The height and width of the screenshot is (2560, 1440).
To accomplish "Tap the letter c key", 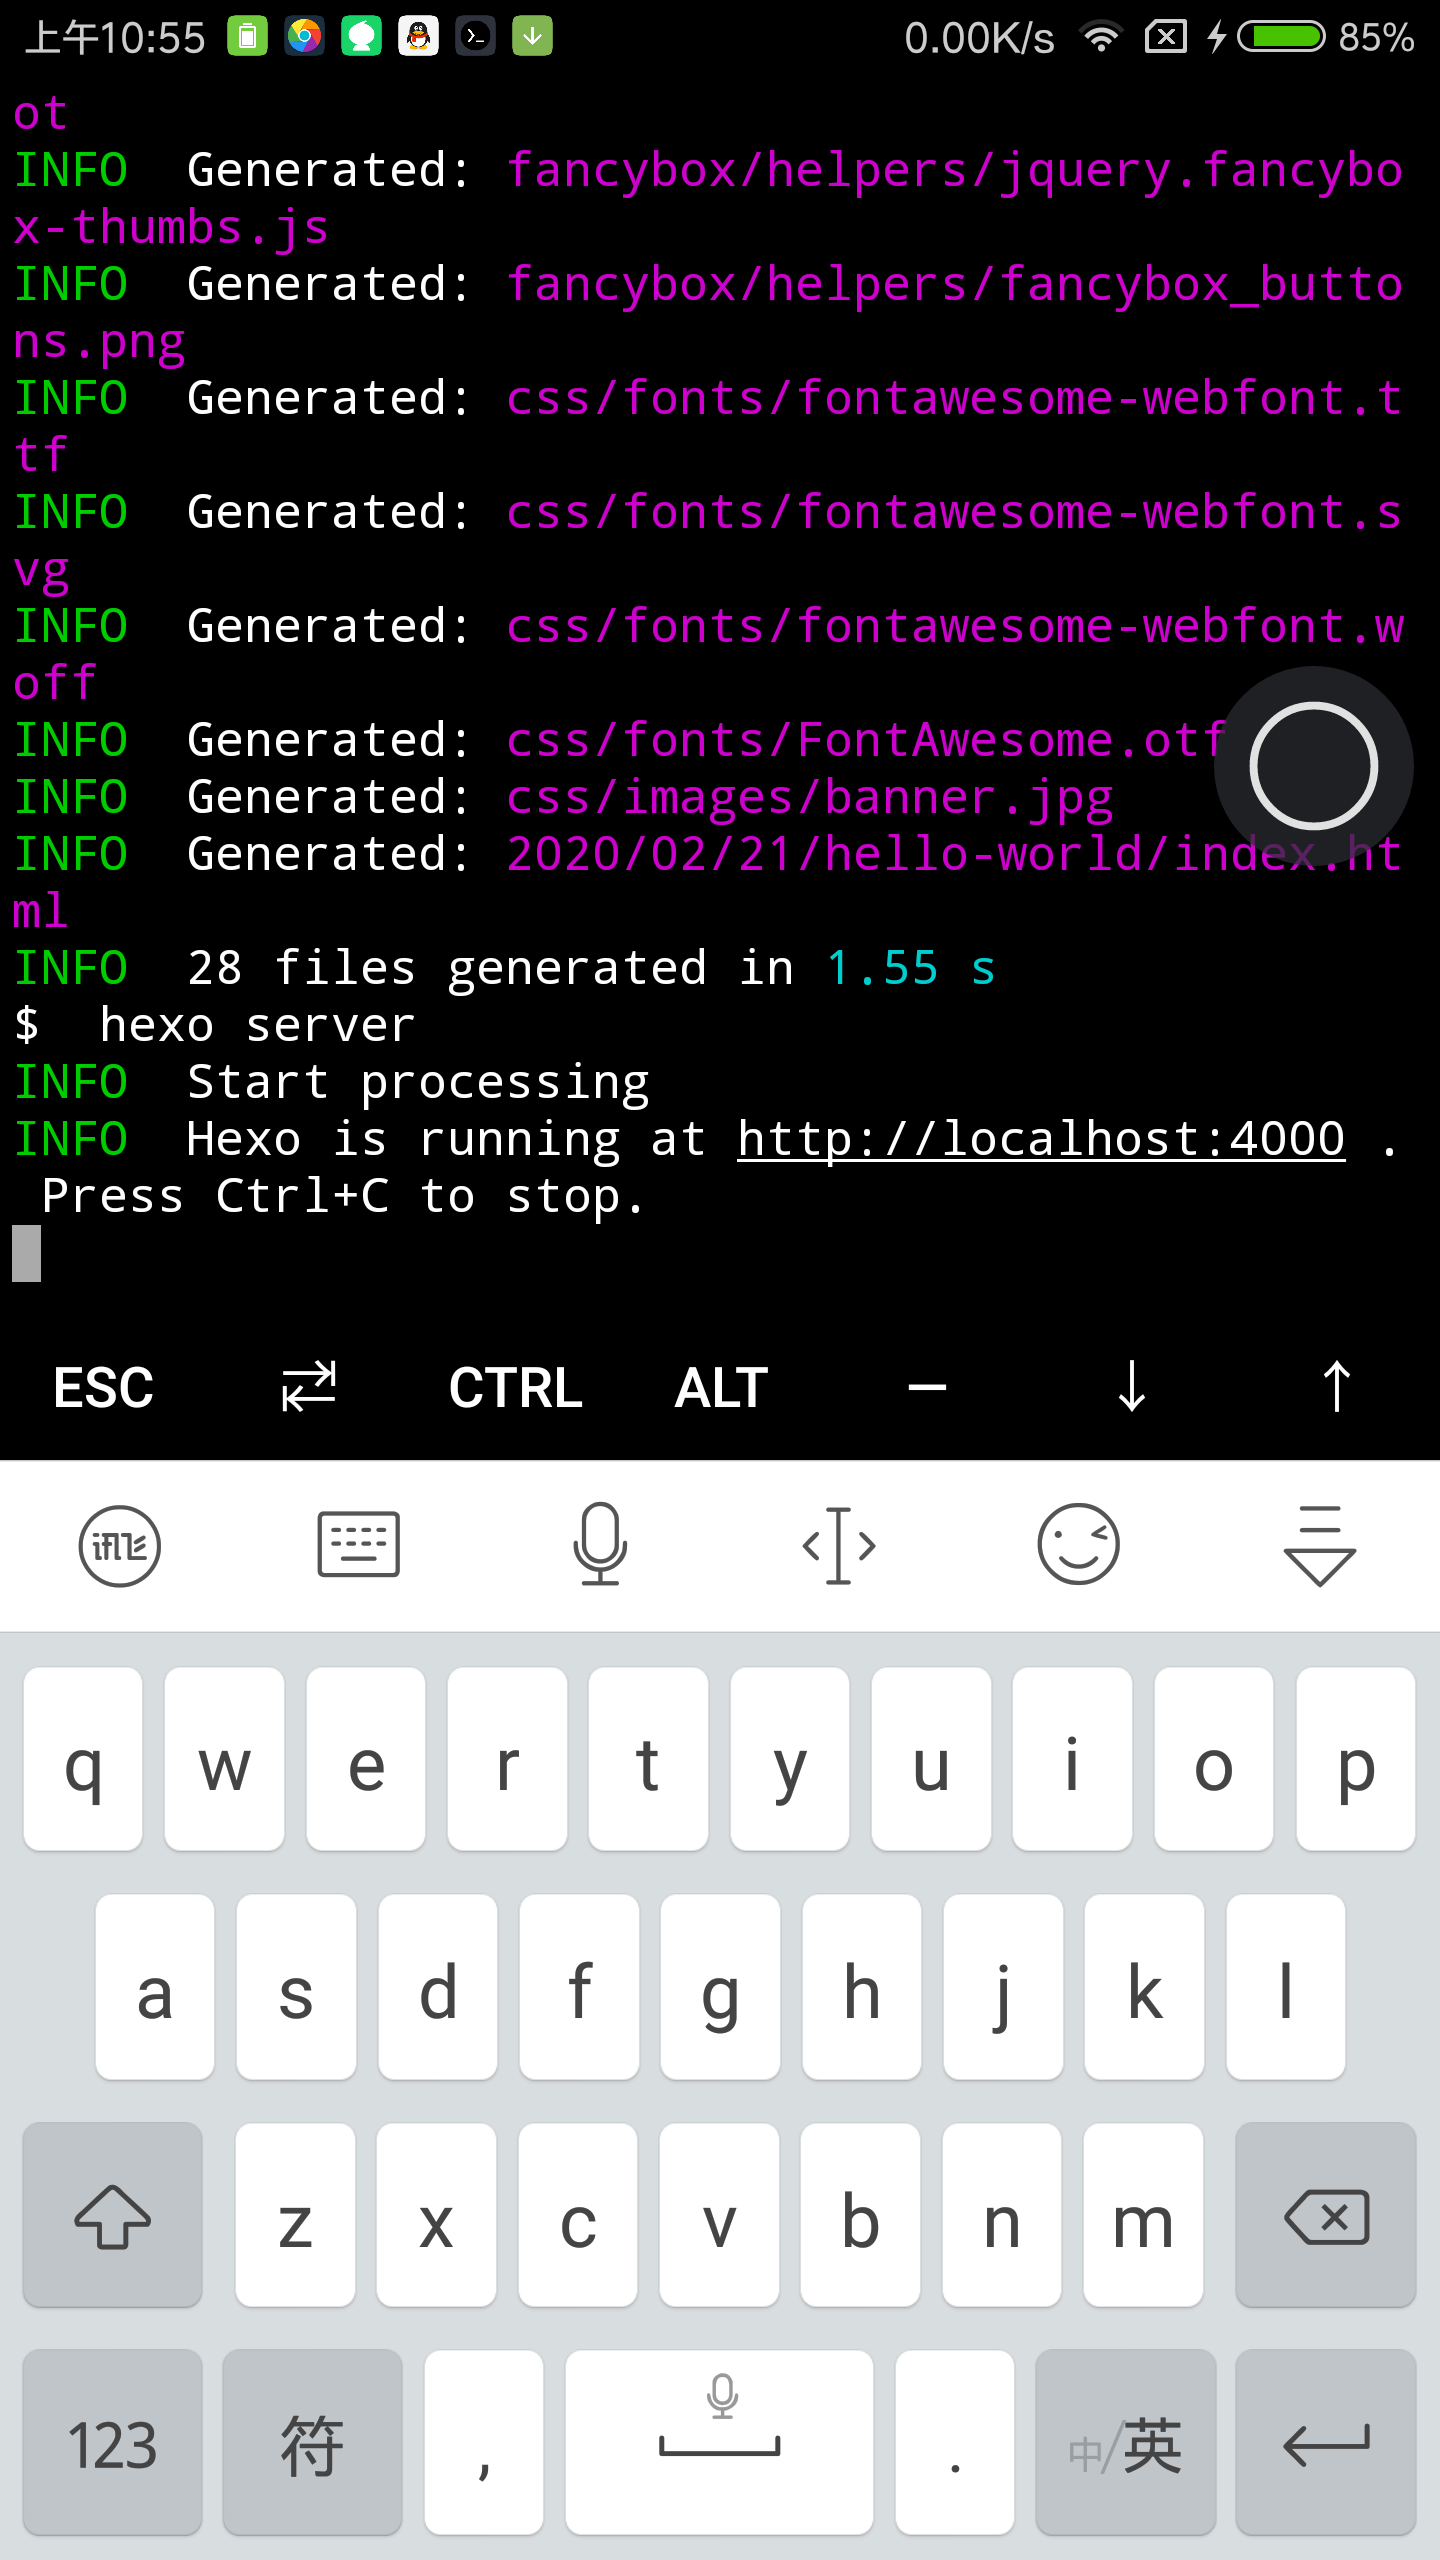I will tap(578, 2215).
